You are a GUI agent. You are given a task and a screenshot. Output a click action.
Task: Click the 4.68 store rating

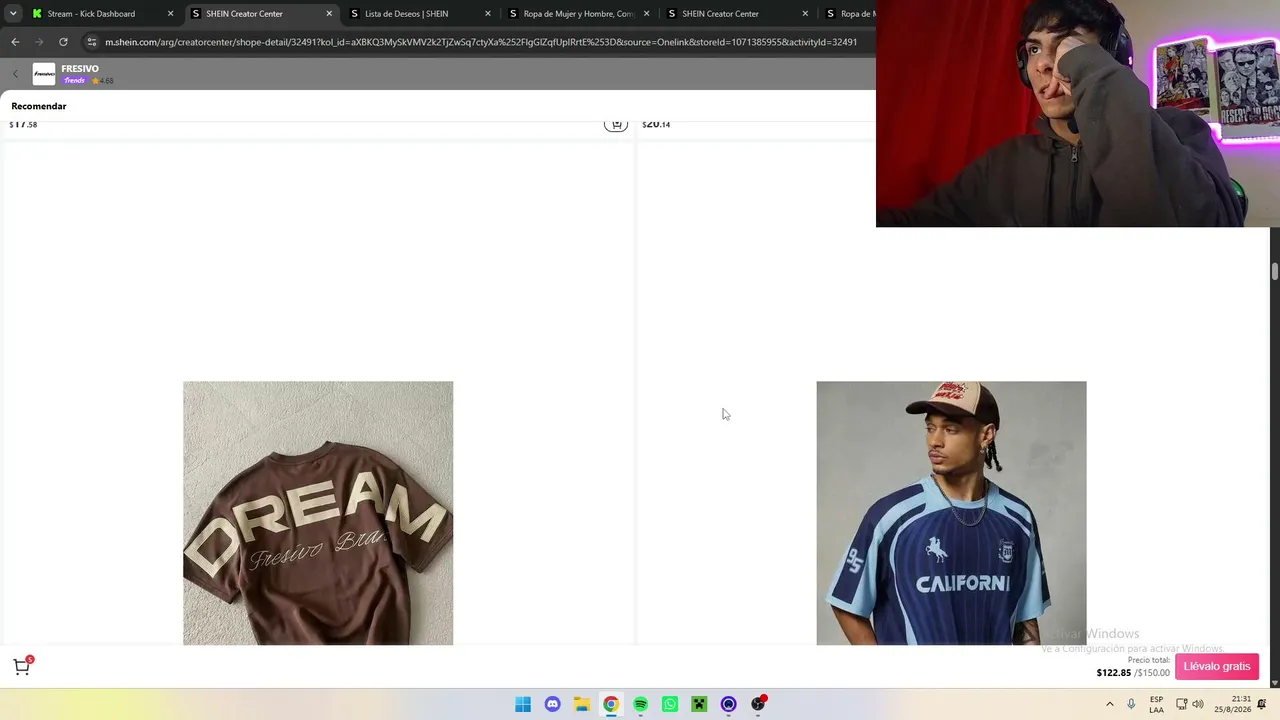pyautogui.click(x=103, y=81)
